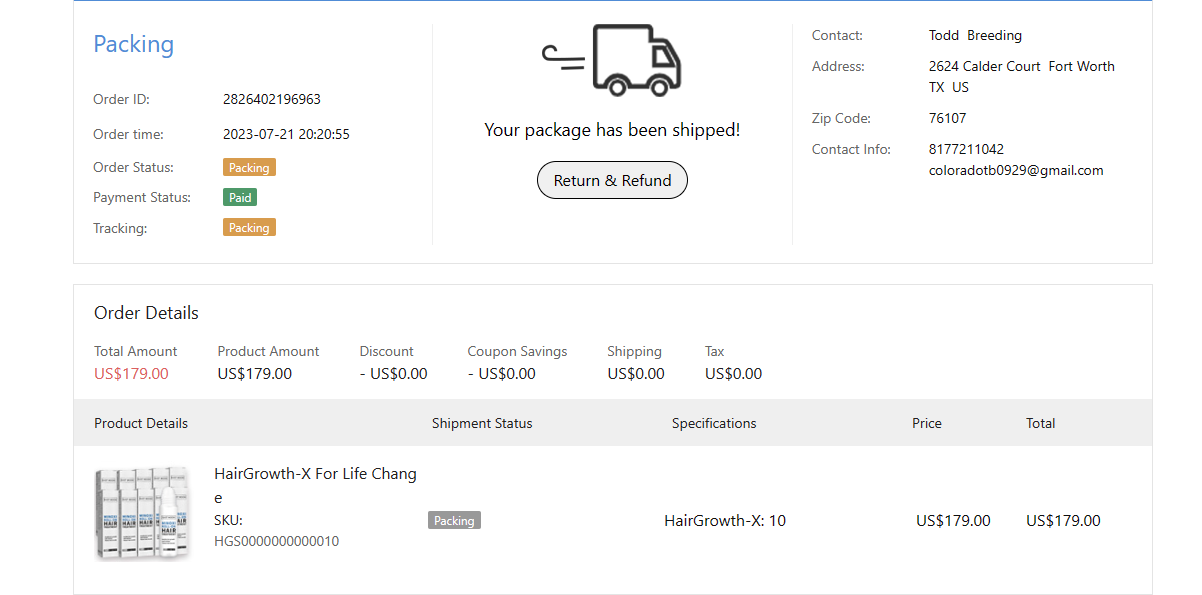Screen dimensions: 1202x595
Task: Click the gray Packing shipment status badge
Action: point(454,521)
